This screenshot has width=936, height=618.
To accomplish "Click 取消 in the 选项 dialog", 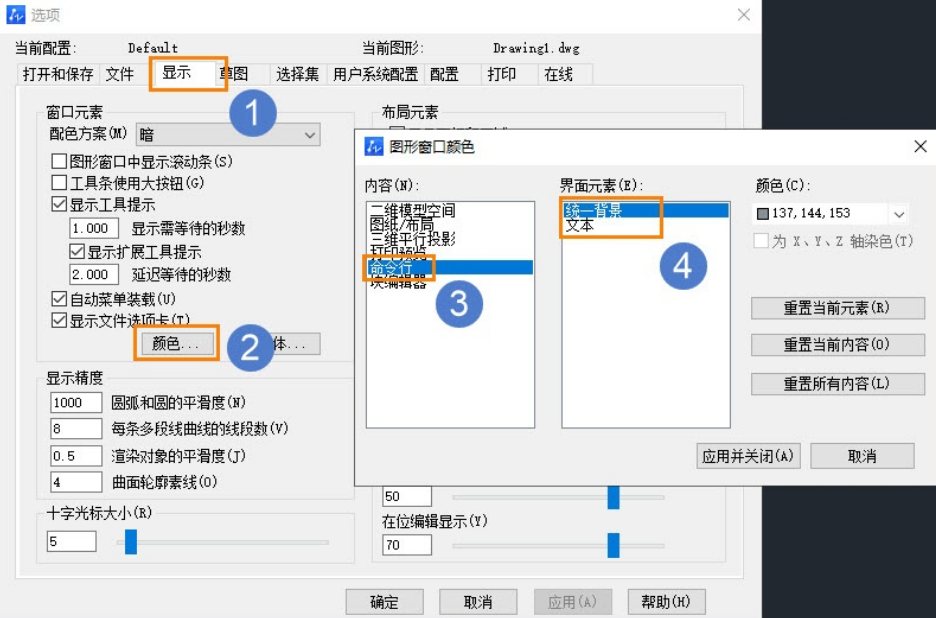I will coord(478,602).
